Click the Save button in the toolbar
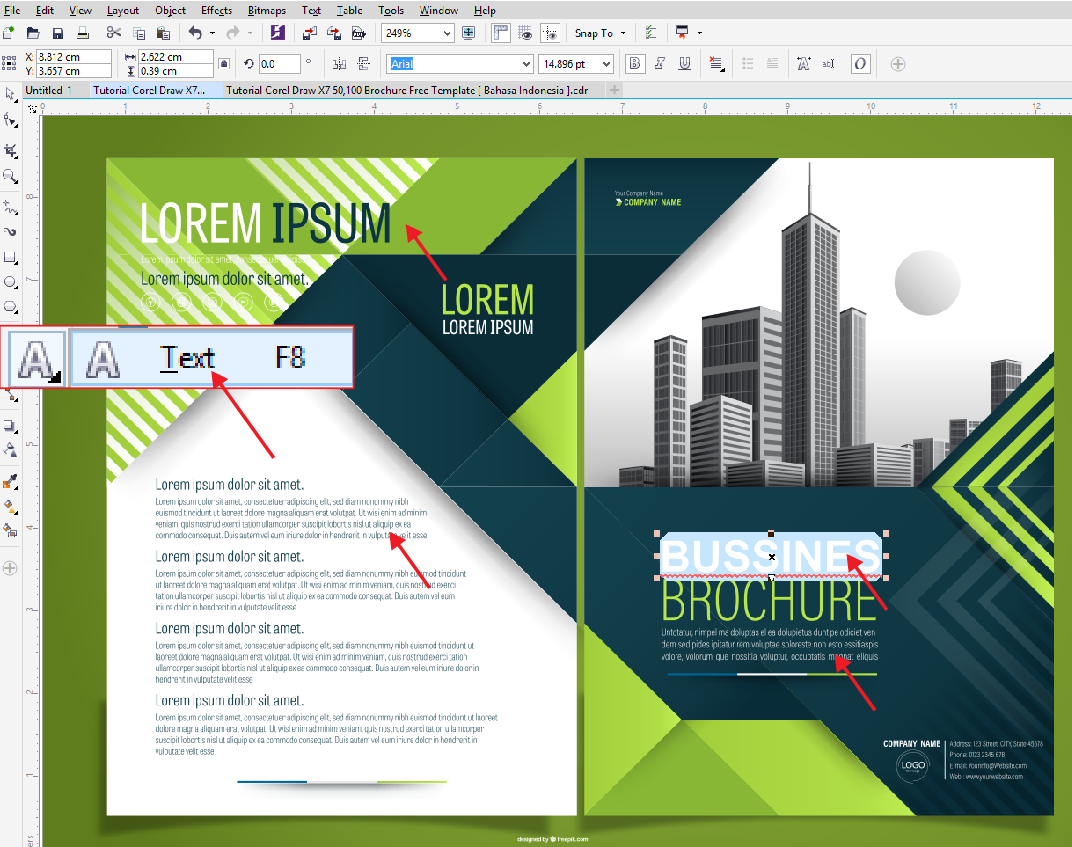Viewport: 1072px width, 847px height. [x=59, y=32]
